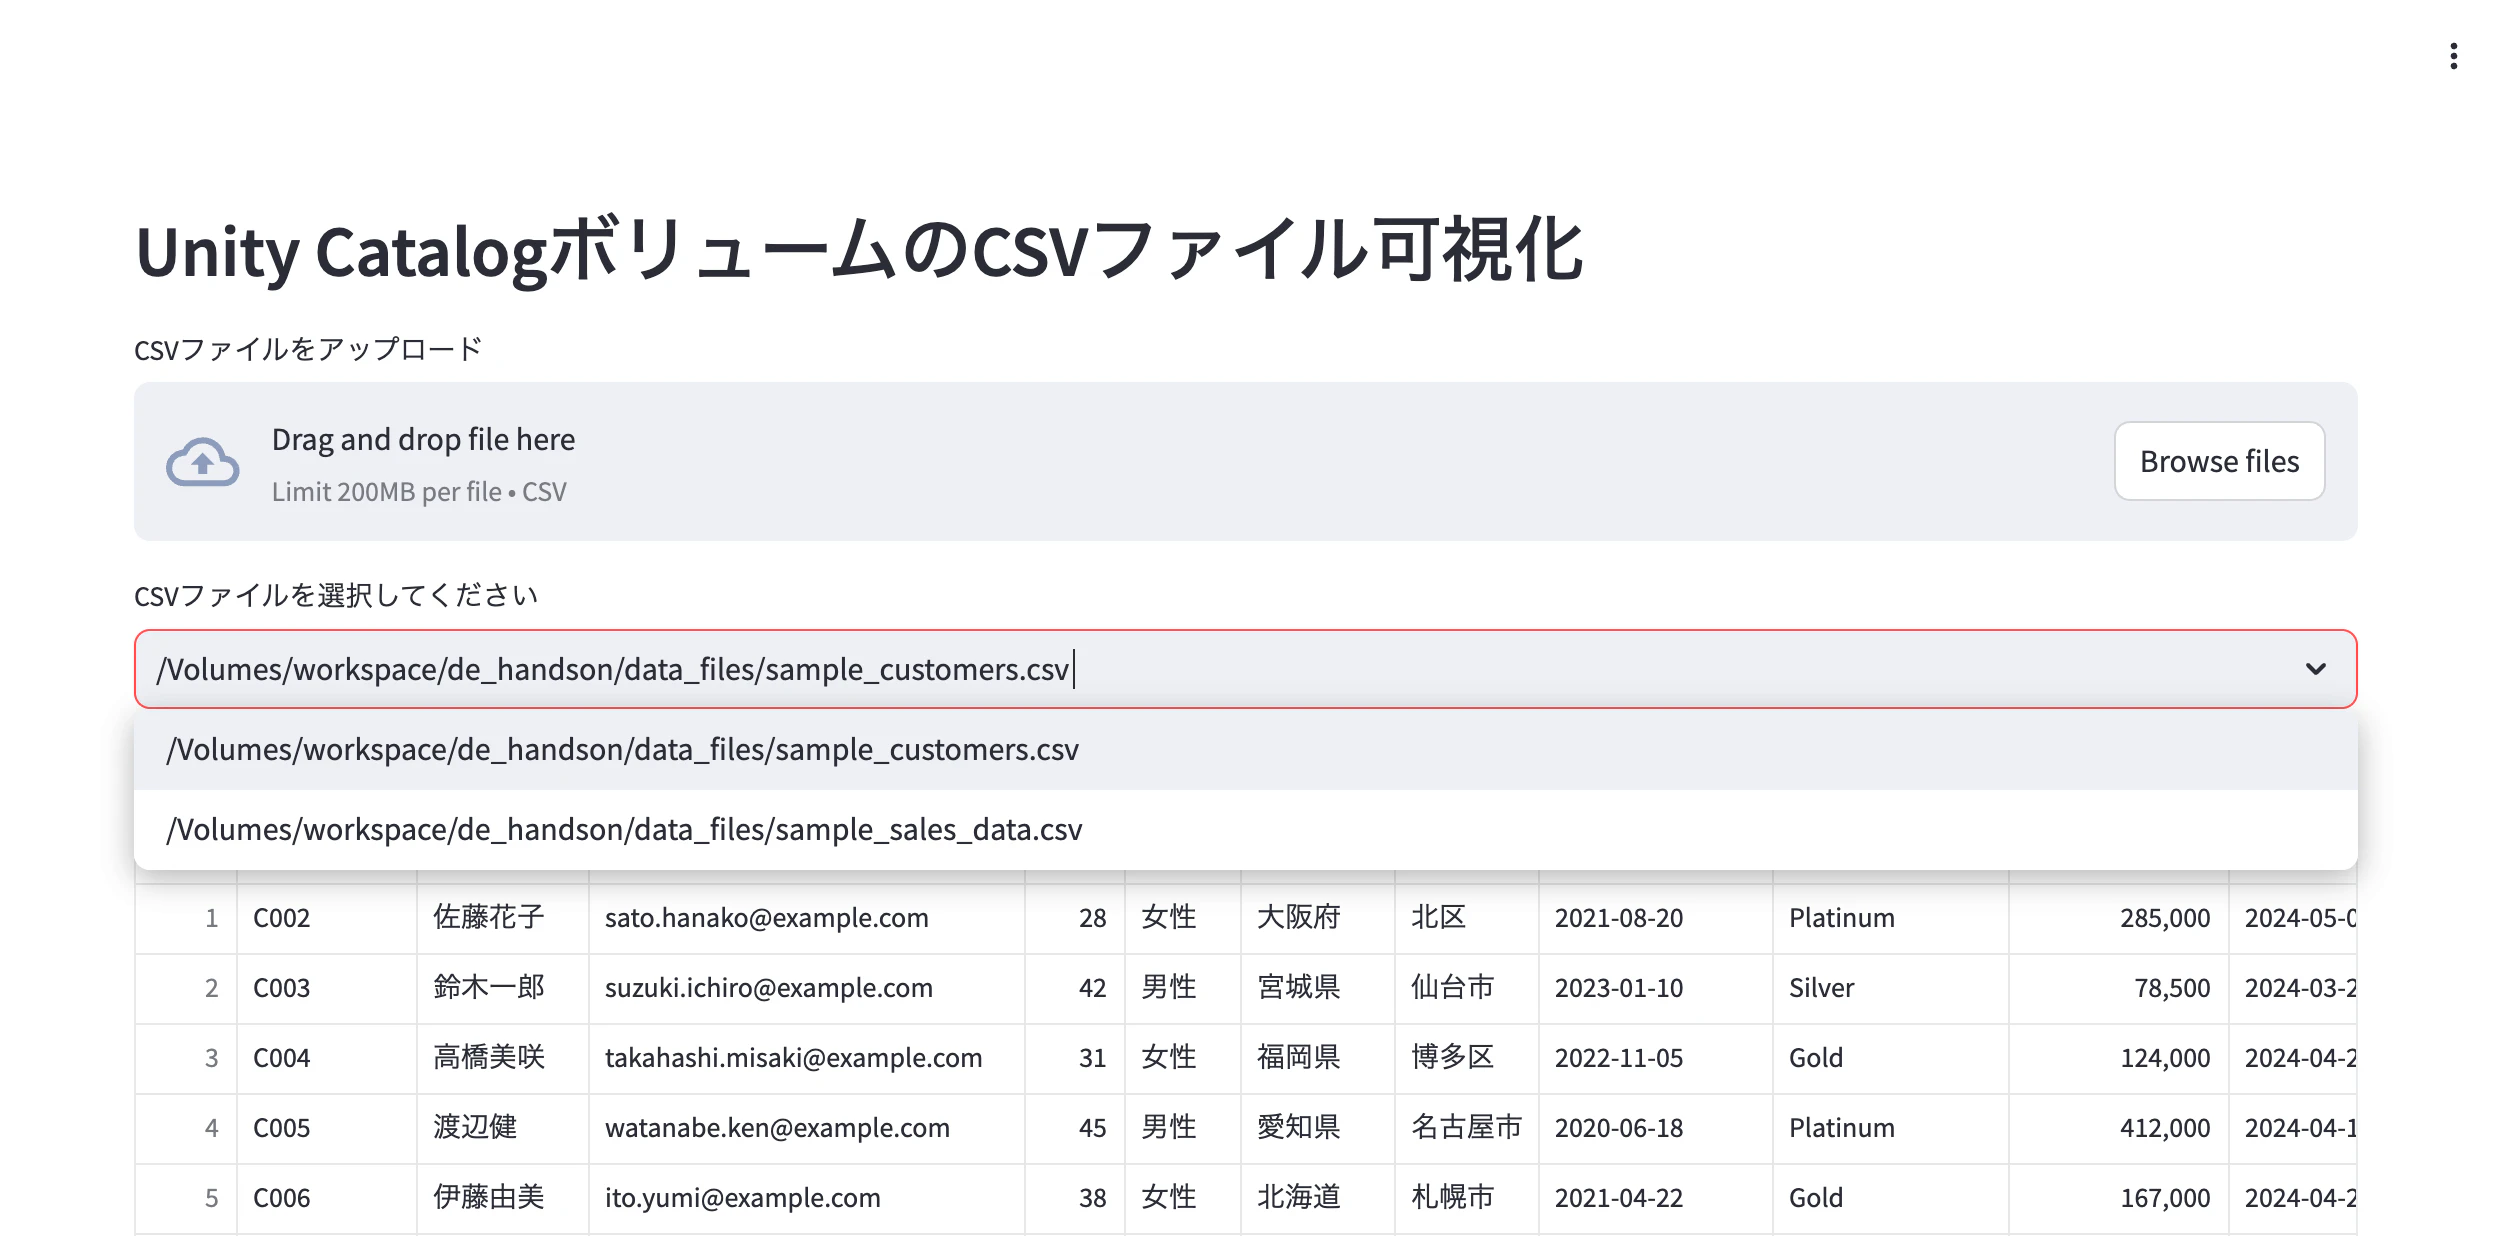Click the name cell 鈴木一郎
This screenshot has height=1236, width=2504.
pos(503,988)
